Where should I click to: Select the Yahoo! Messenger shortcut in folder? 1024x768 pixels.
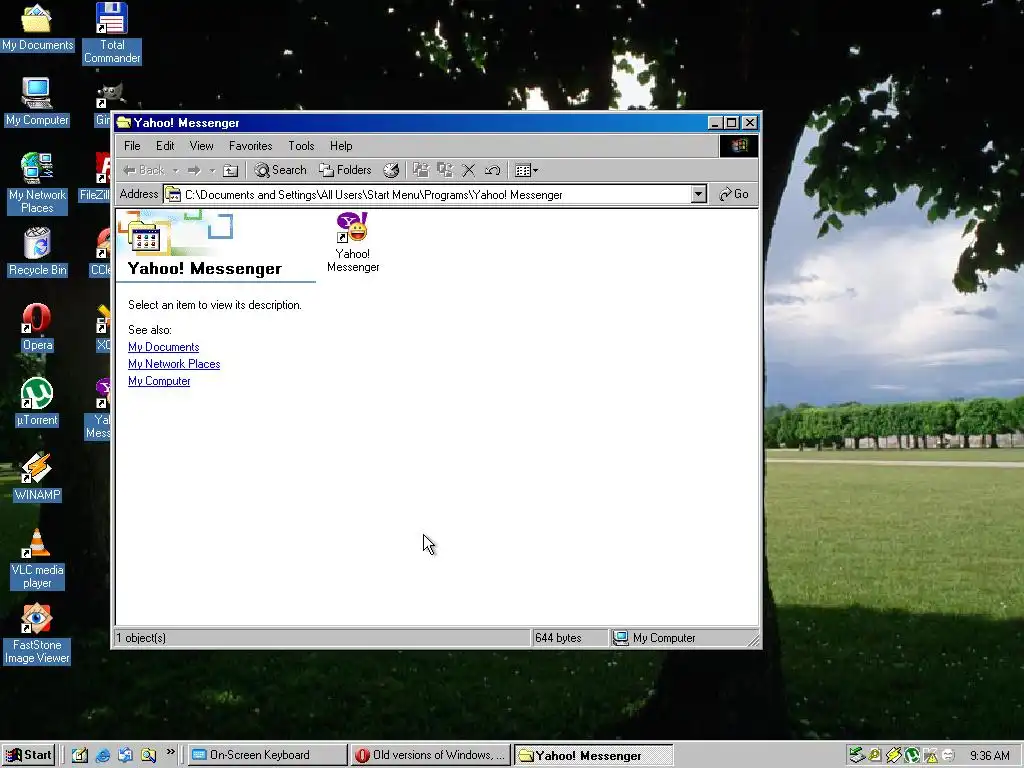(353, 242)
